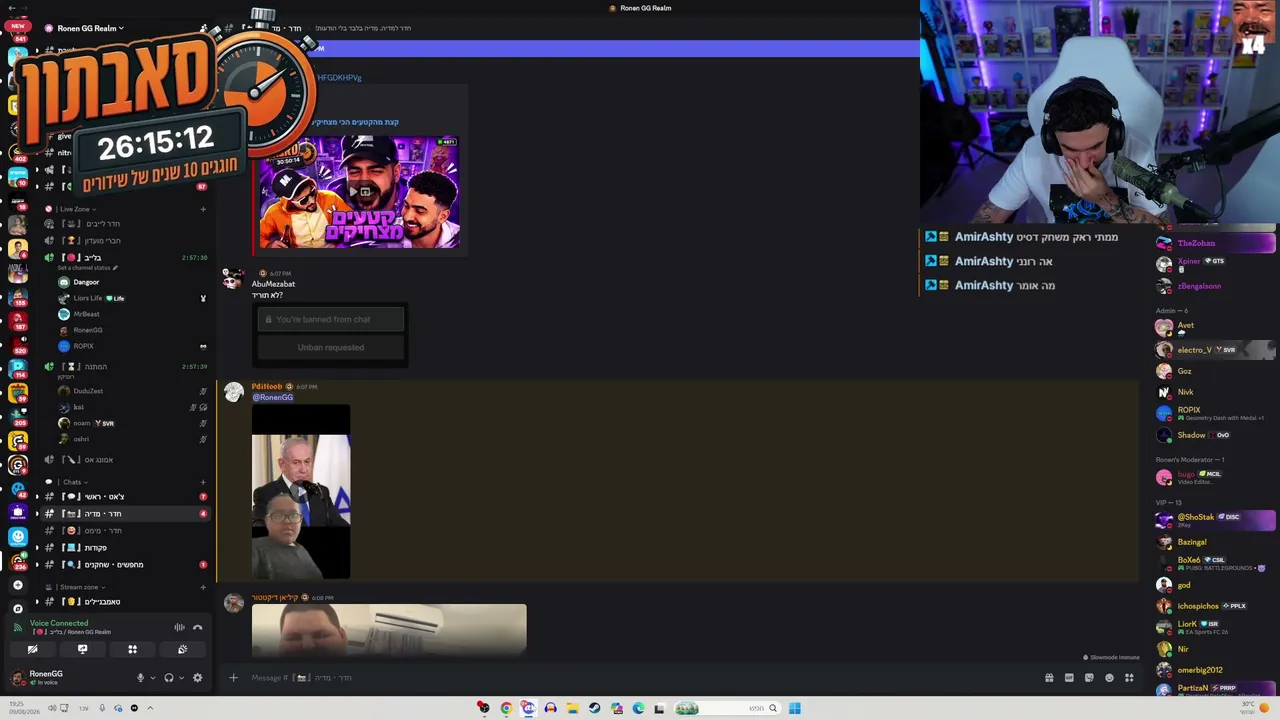
Task: Create a channel in Stream zone category
Action: pos(203,587)
